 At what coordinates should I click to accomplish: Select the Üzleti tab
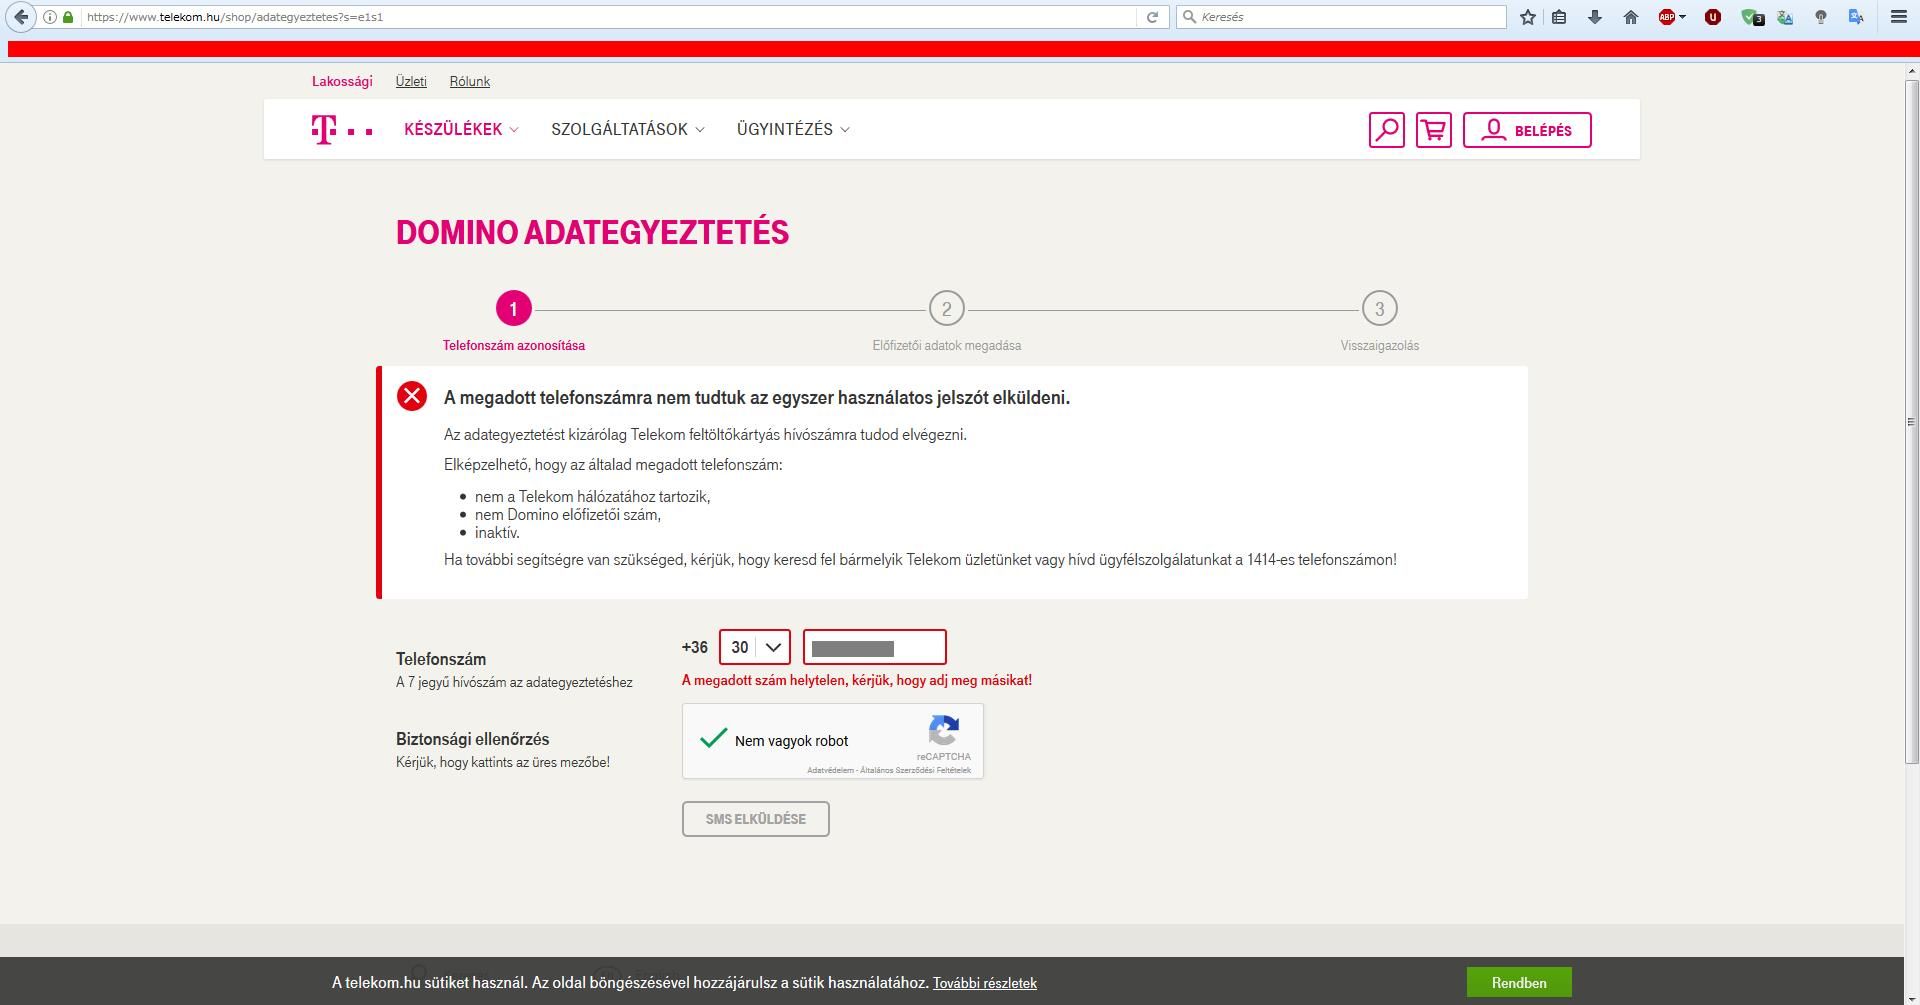(411, 81)
